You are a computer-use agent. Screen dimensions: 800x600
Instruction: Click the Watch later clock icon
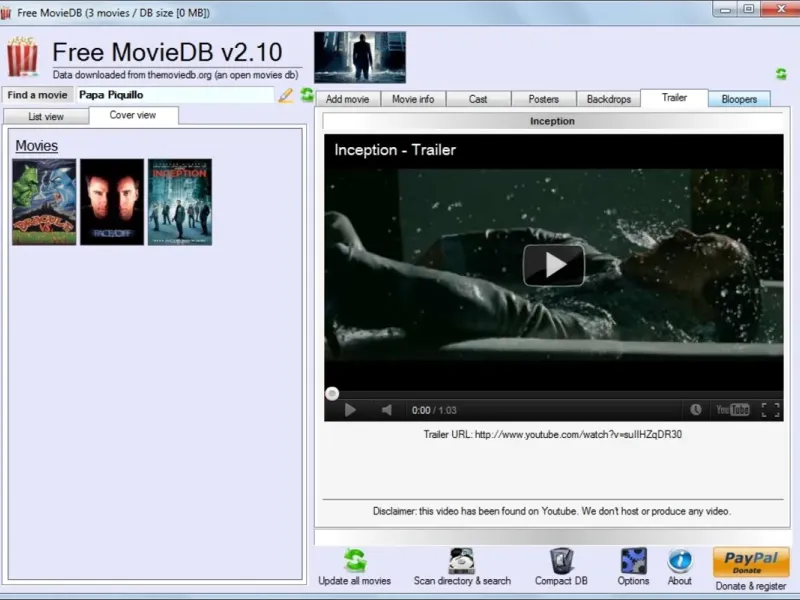pos(695,410)
